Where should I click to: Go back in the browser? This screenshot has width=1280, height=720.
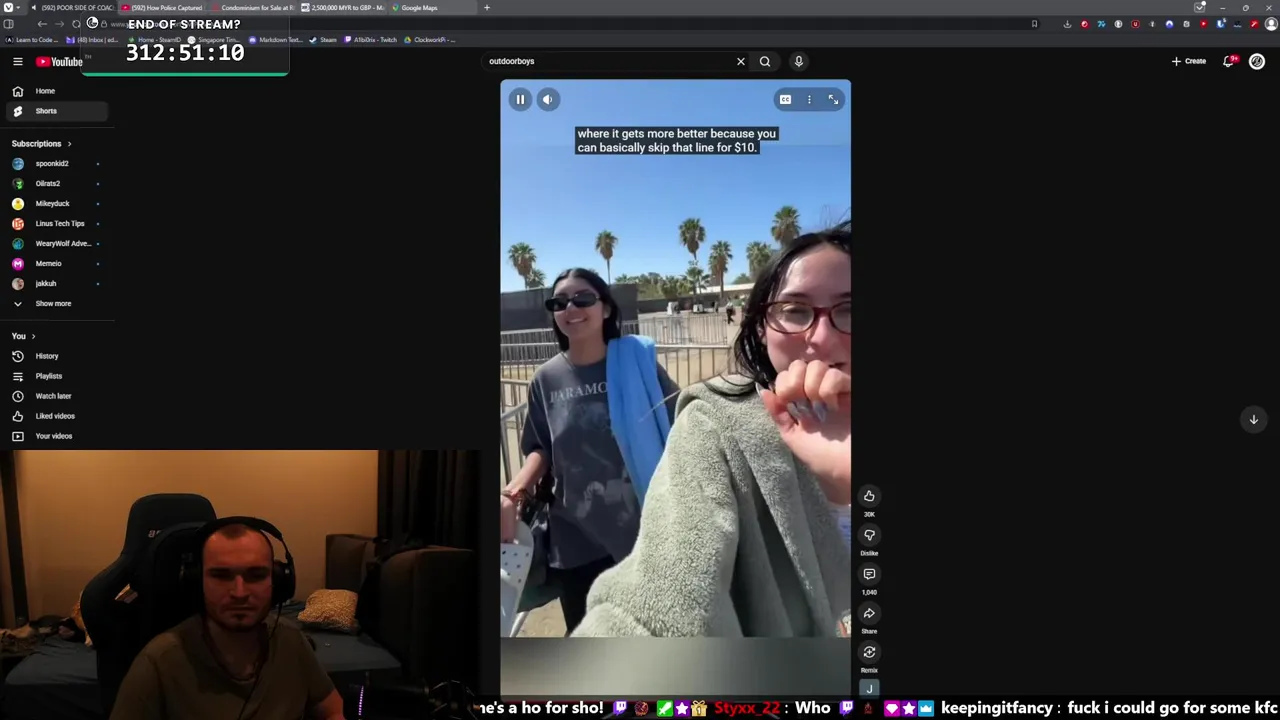pyautogui.click(x=42, y=24)
